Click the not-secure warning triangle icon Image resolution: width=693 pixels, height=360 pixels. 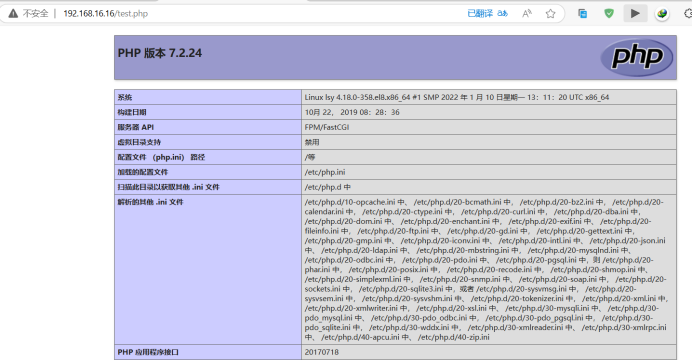13,14
